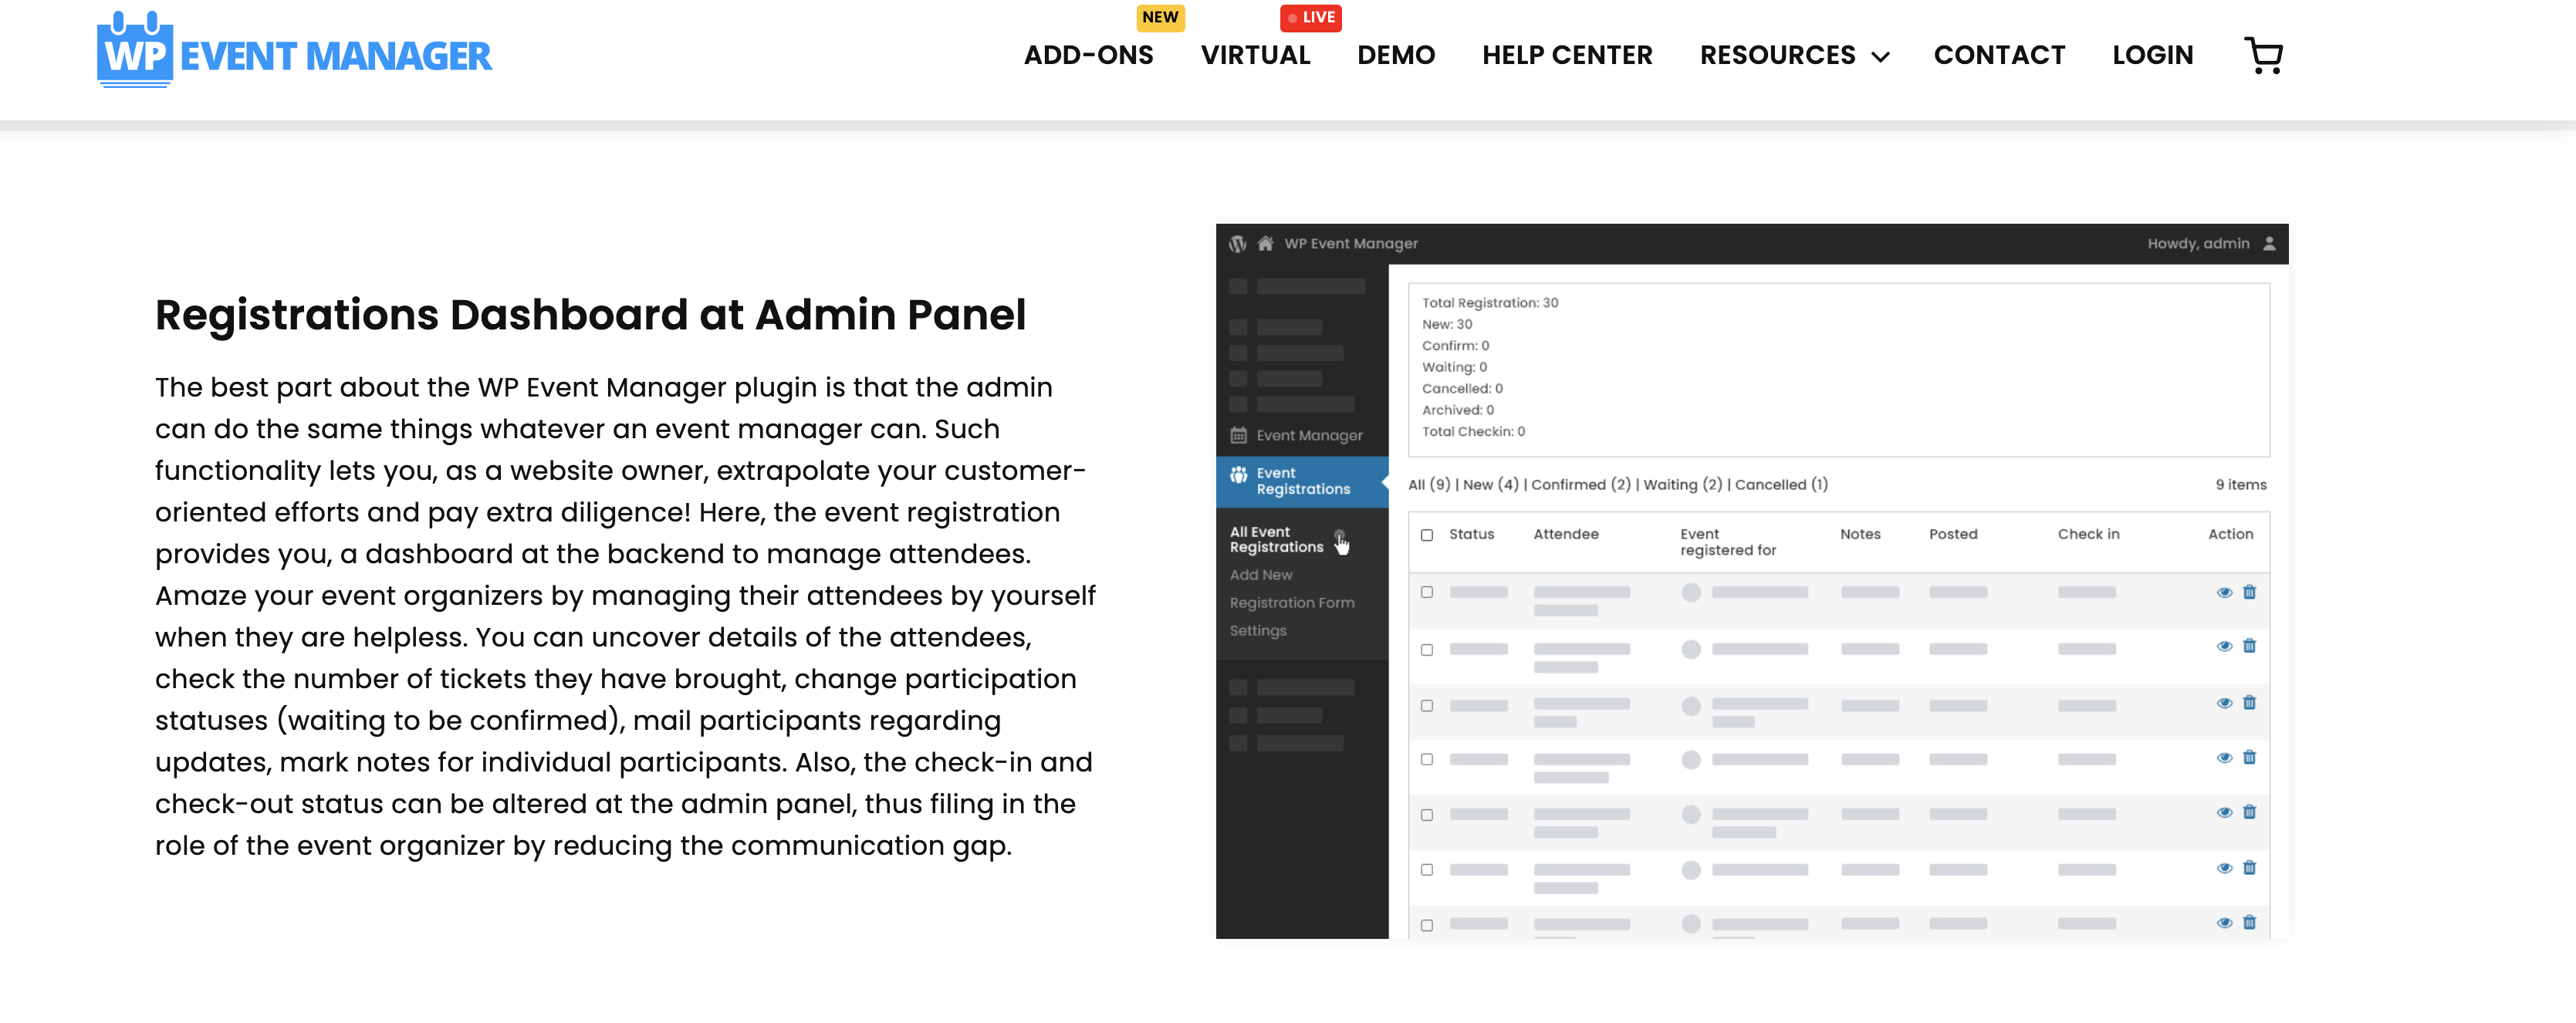The height and width of the screenshot is (1023, 2576).
Task: Click the WP Event Manager logo
Action: [x=294, y=52]
